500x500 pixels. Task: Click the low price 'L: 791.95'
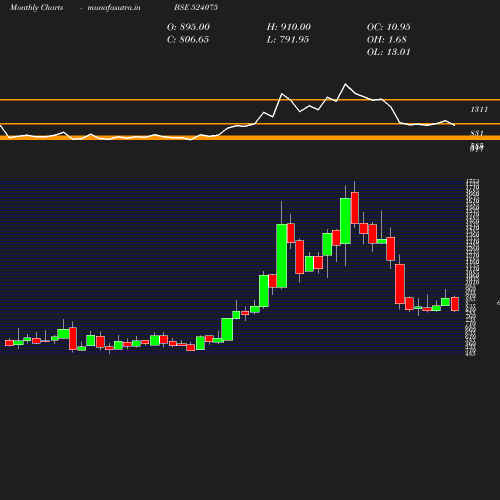(x=288, y=40)
